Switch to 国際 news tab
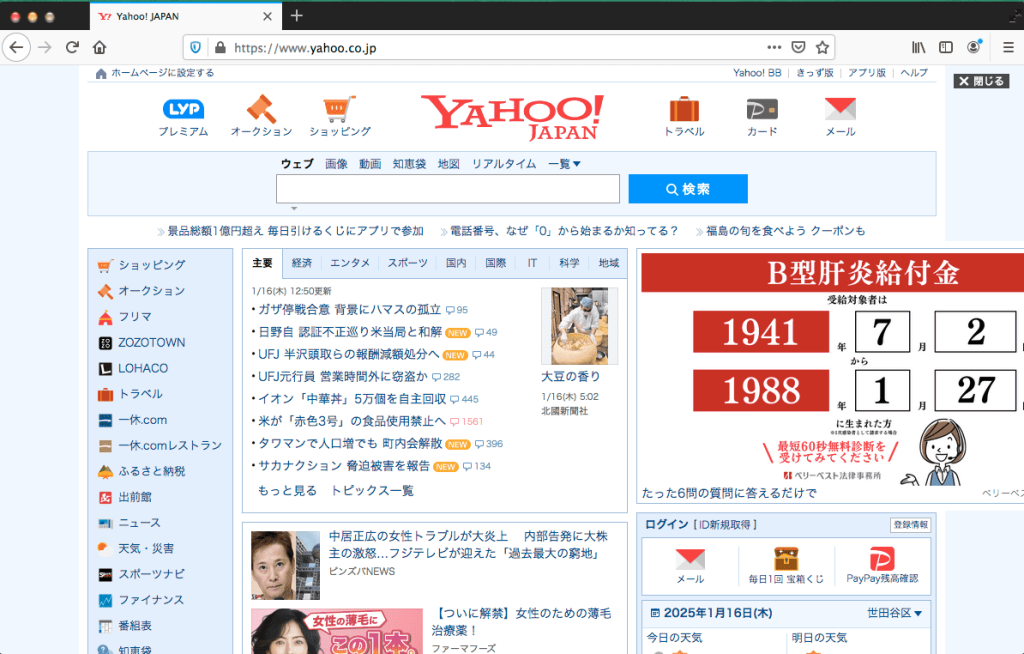This screenshot has width=1024, height=654. pyautogui.click(x=496, y=263)
